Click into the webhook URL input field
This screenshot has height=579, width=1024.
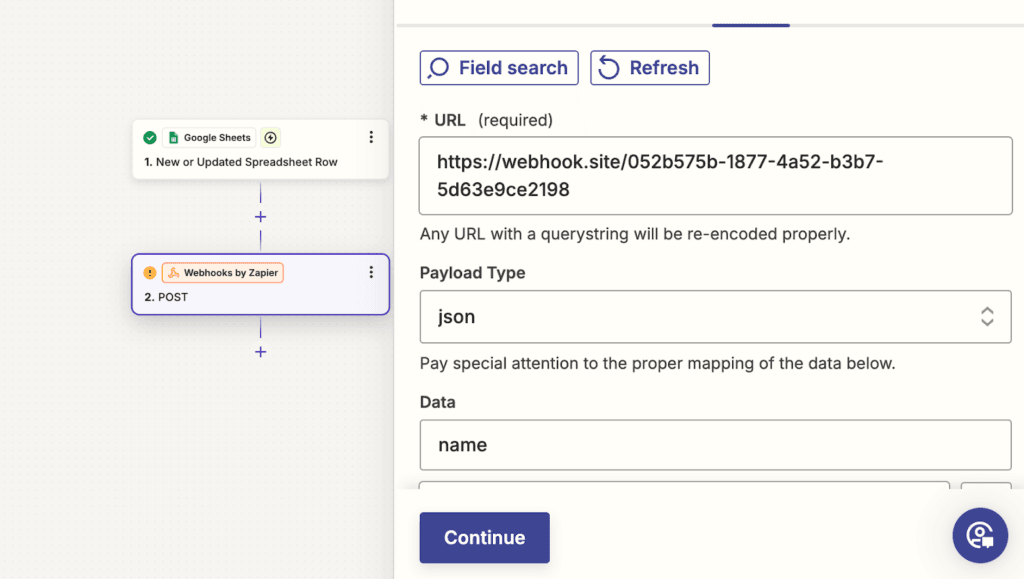[715, 175]
